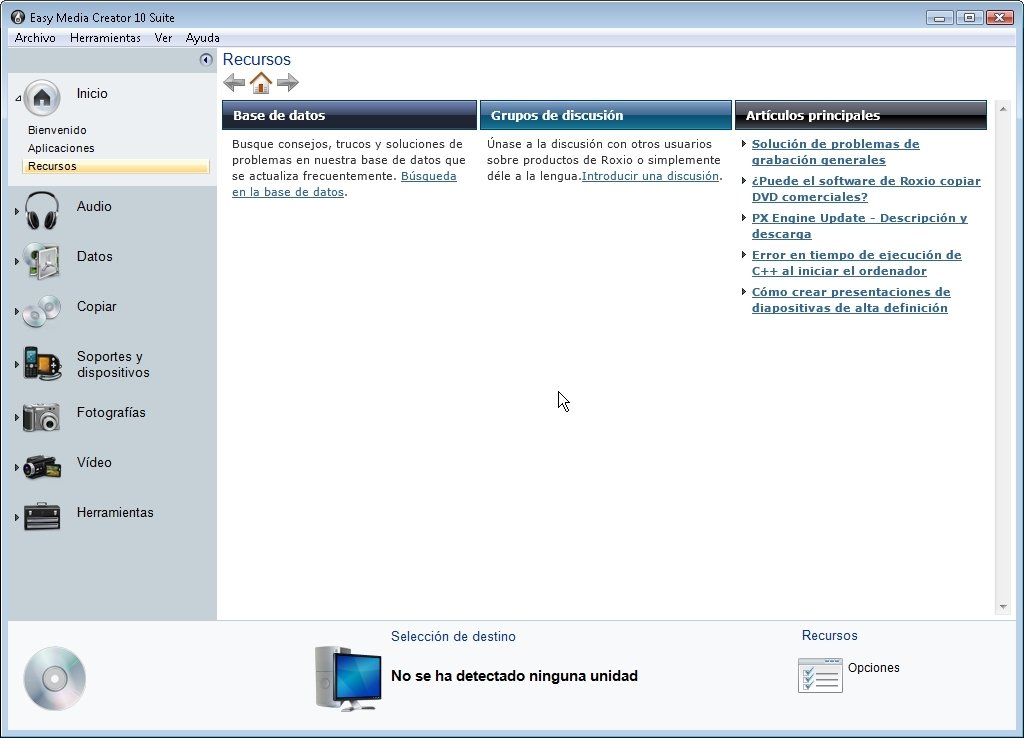Expand the Copiar section arrow
Image resolution: width=1024 pixels, height=738 pixels.
(16, 312)
